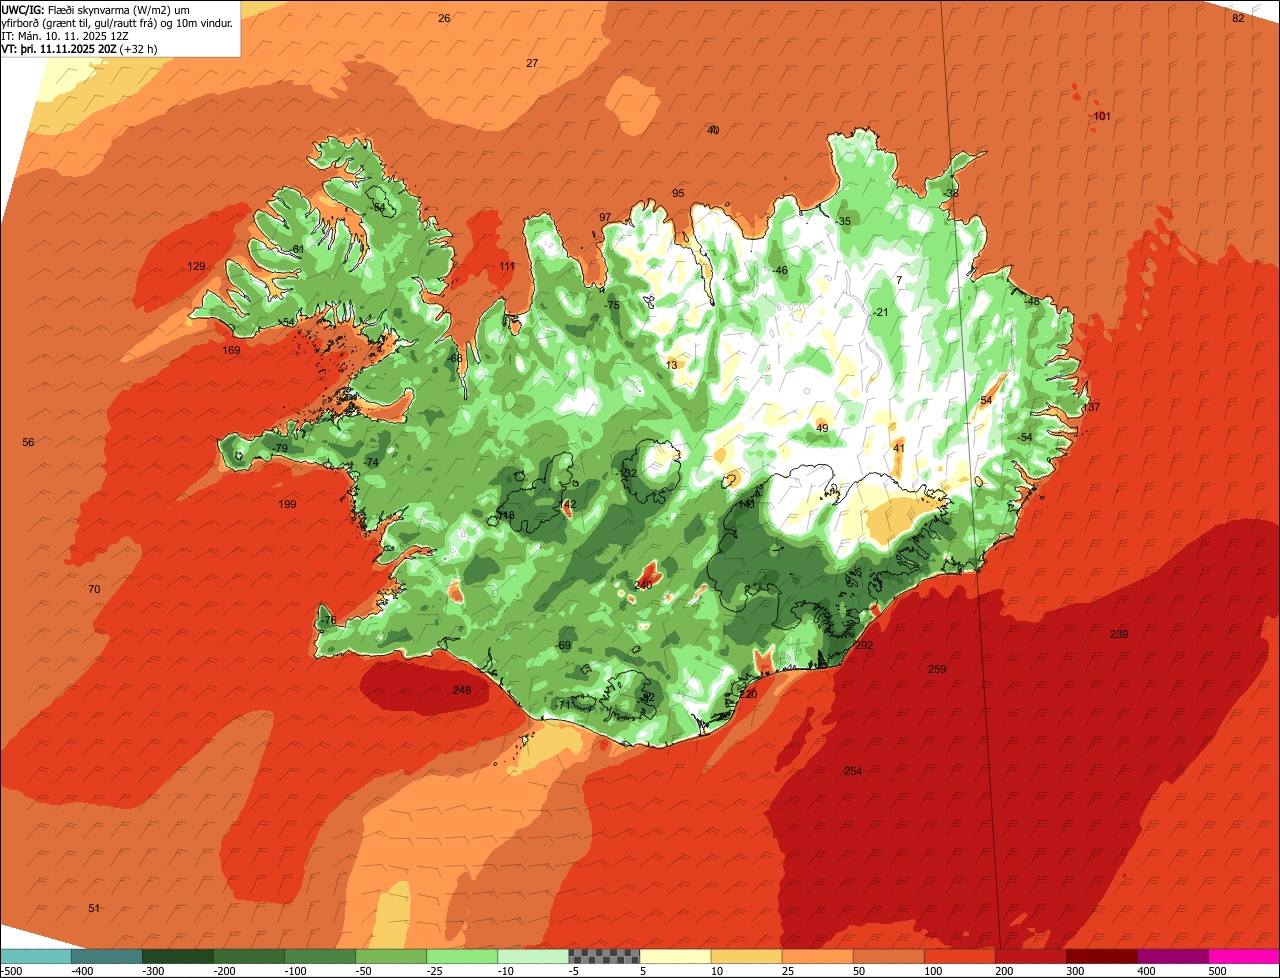Click the map value 101 near the northeast islets
The height and width of the screenshot is (978, 1280).
pos(1102,117)
